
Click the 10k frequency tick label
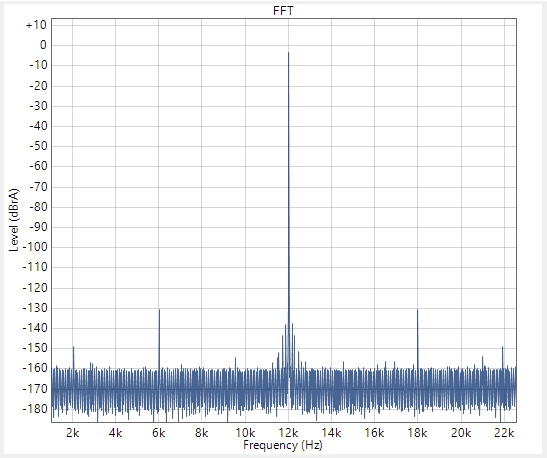tap(245, 433)
